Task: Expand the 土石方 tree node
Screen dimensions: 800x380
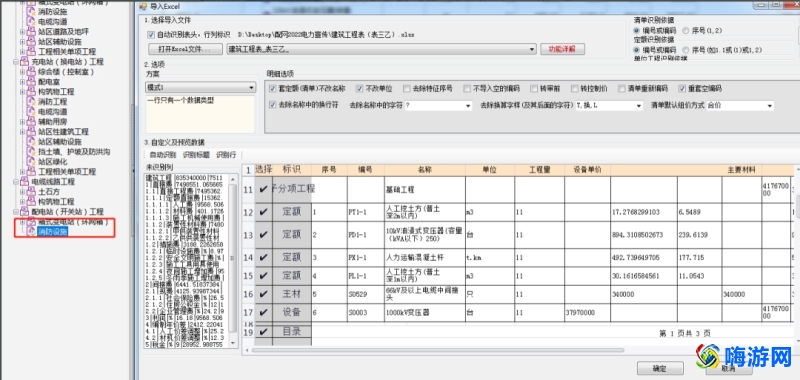Action: click(22, 191)
